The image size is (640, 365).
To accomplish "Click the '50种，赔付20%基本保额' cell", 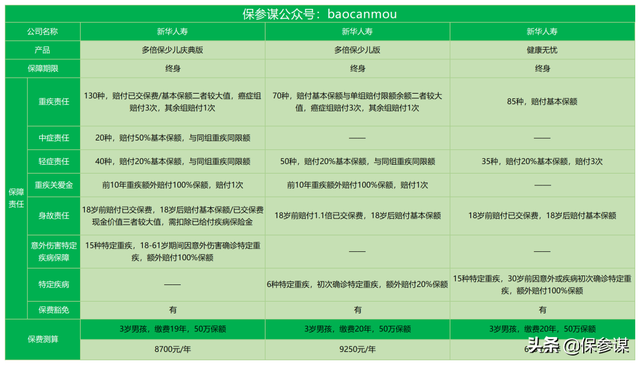I will click(x=357, y=161).
